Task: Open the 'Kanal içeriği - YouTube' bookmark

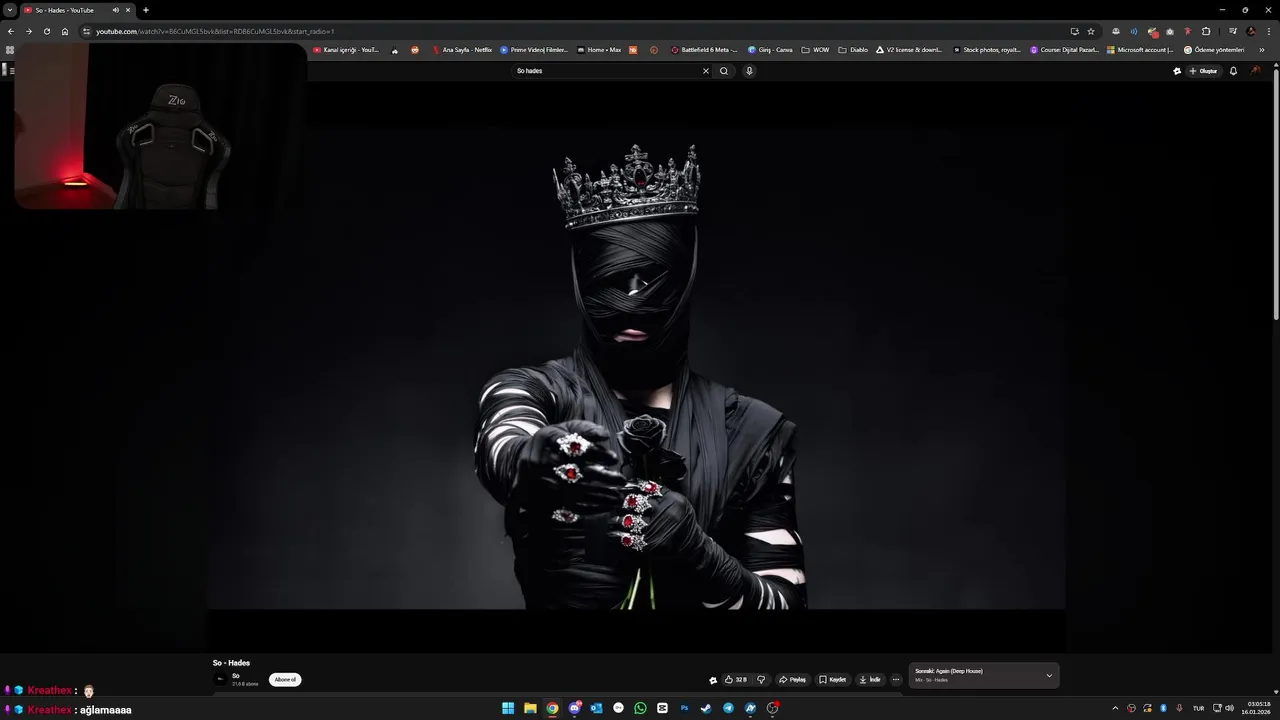Action: tap(346, 50)
